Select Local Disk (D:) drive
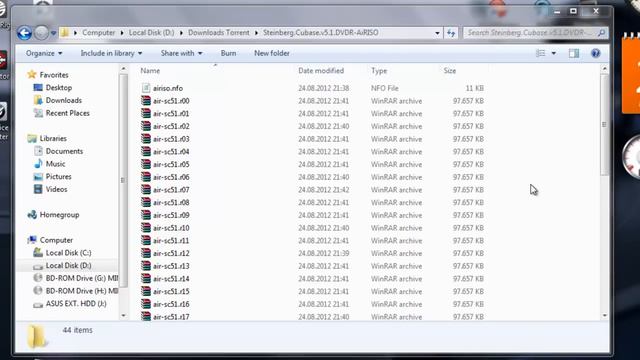The height and width of the screenshot is (360, 640). tap(68, 265)
